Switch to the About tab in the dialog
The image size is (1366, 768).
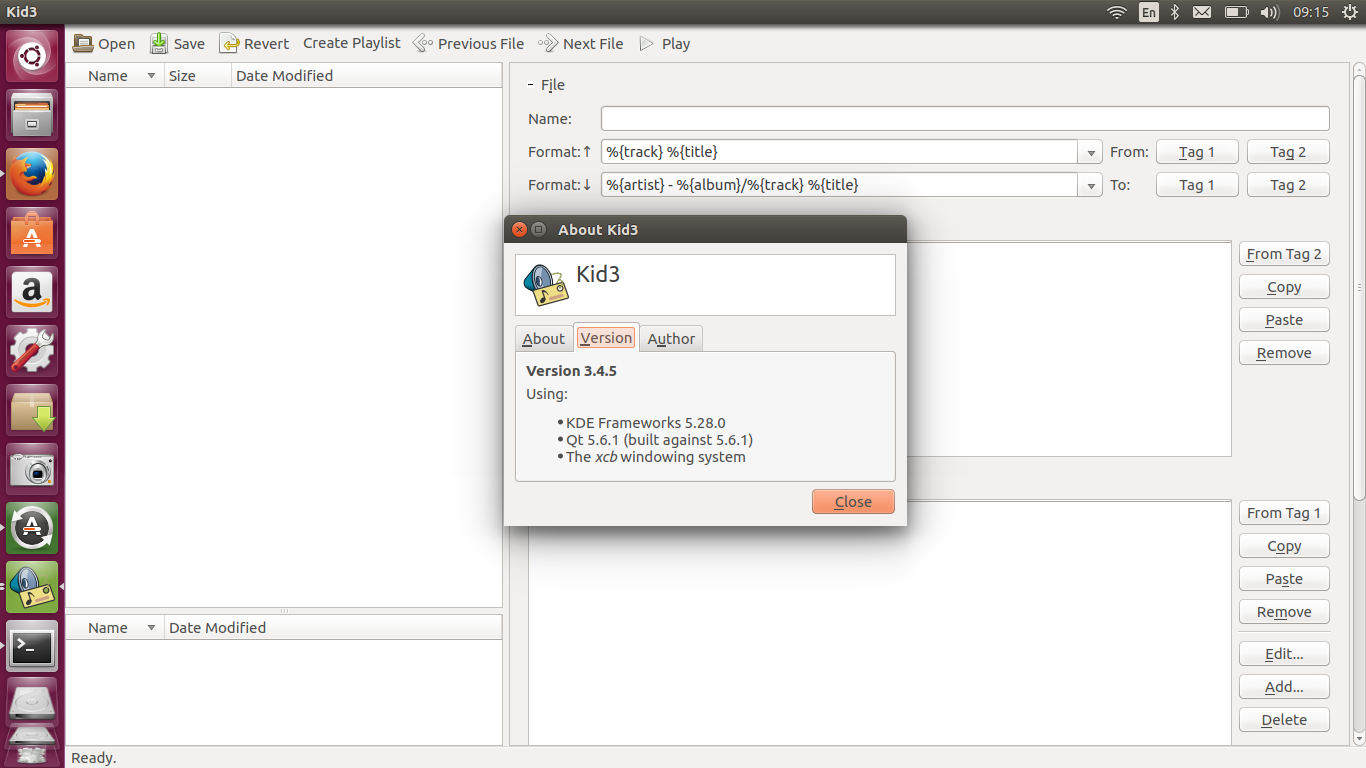(x=544, y=339)
